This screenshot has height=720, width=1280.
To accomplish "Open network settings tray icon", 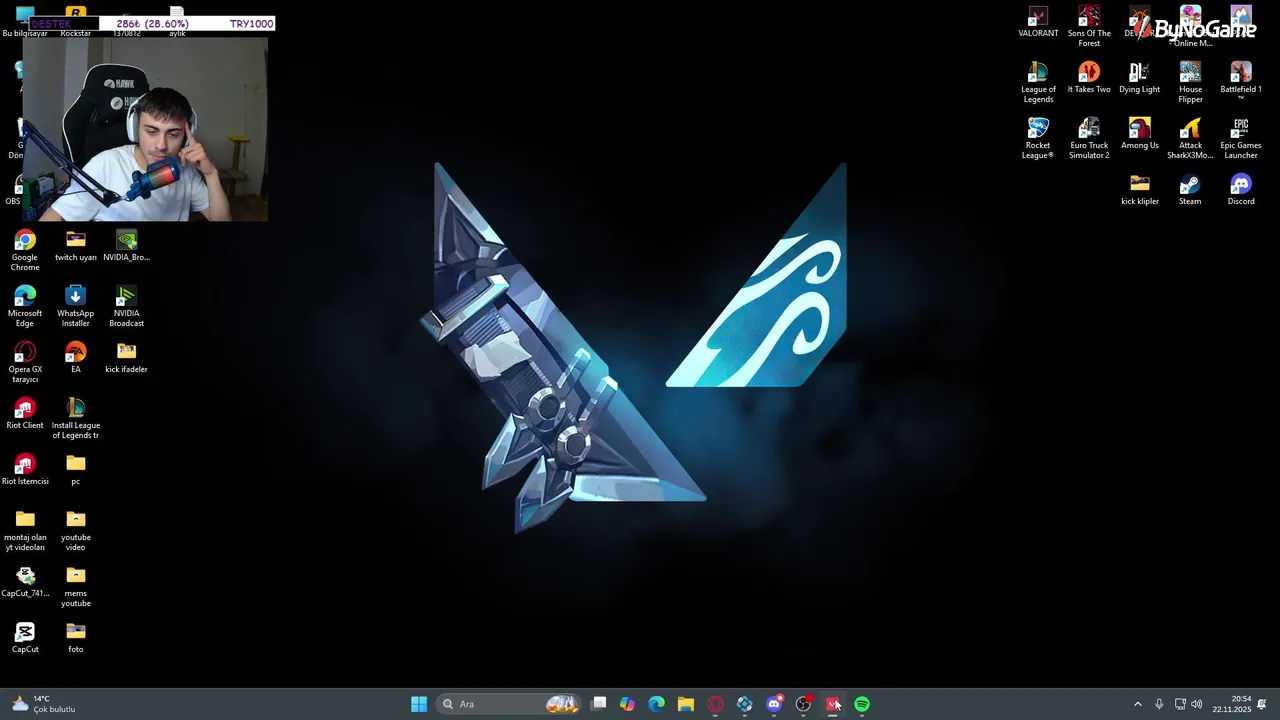I will (1180, 704).
